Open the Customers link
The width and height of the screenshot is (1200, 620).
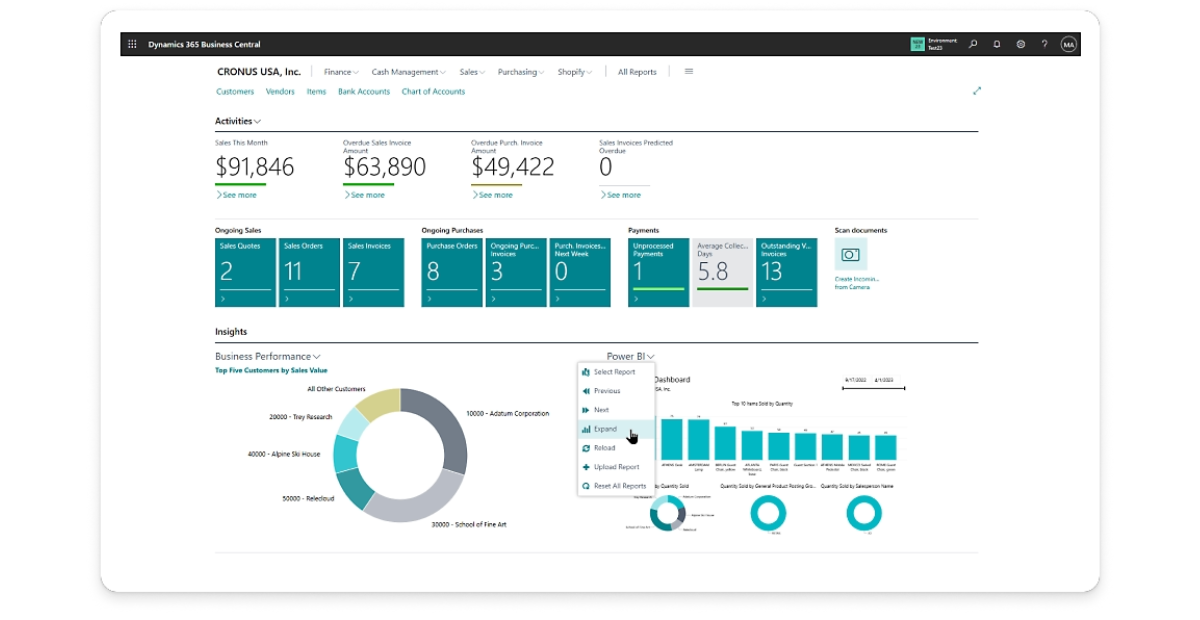pyautogui.click(x=235, y=91)
